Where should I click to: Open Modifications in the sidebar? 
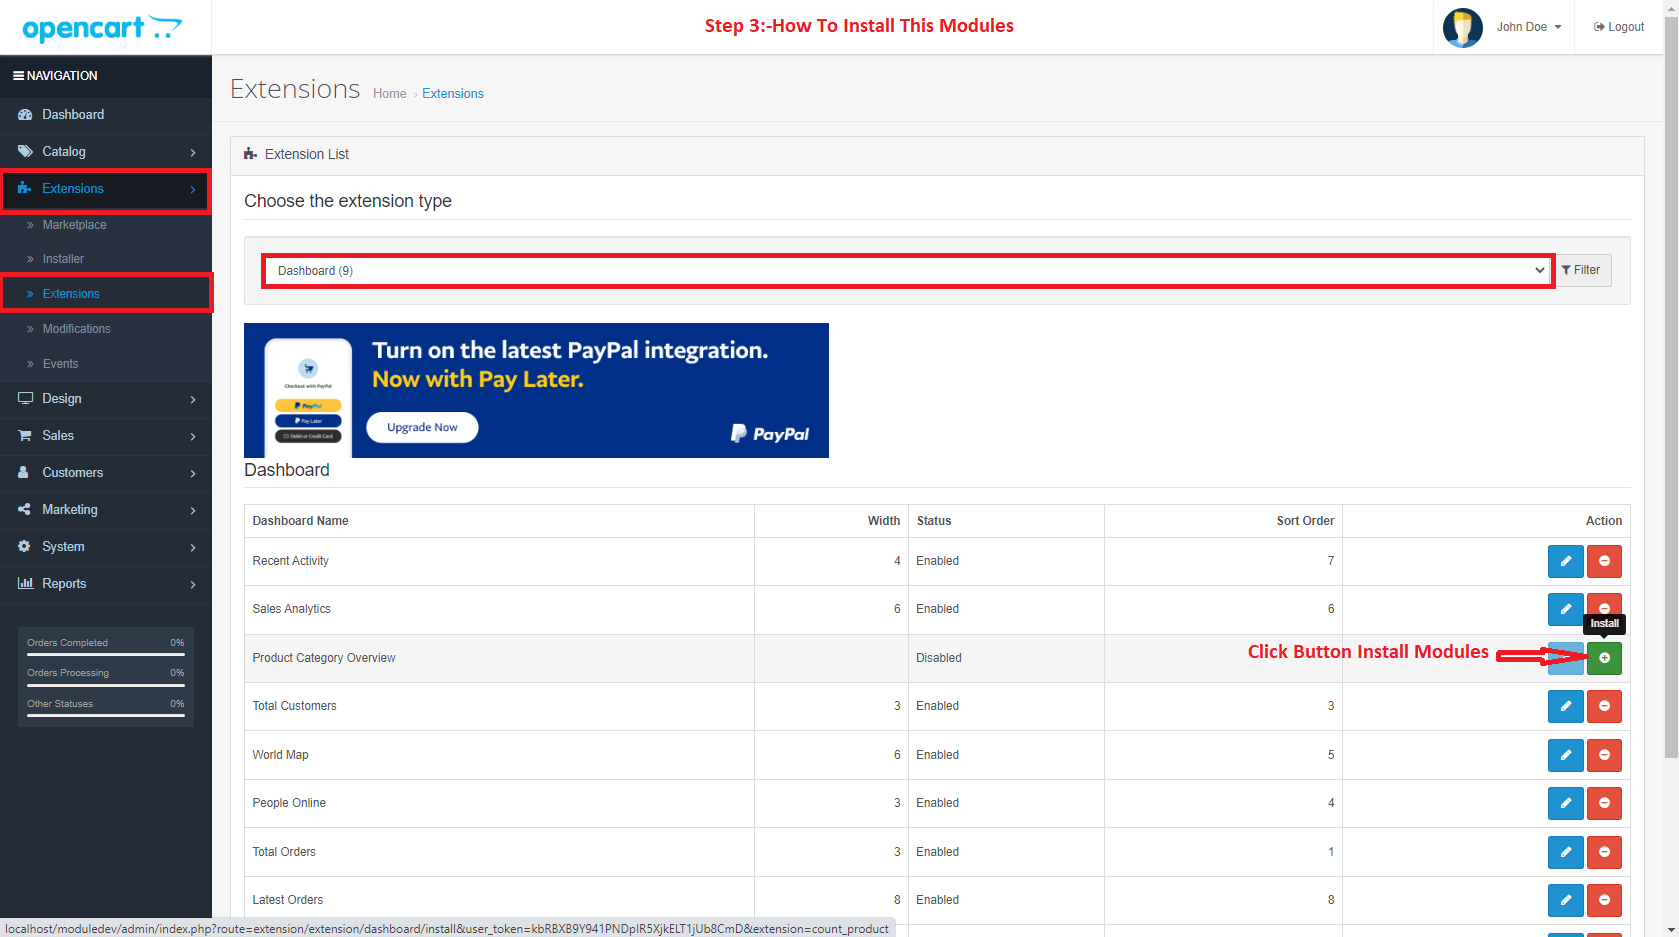76,329
